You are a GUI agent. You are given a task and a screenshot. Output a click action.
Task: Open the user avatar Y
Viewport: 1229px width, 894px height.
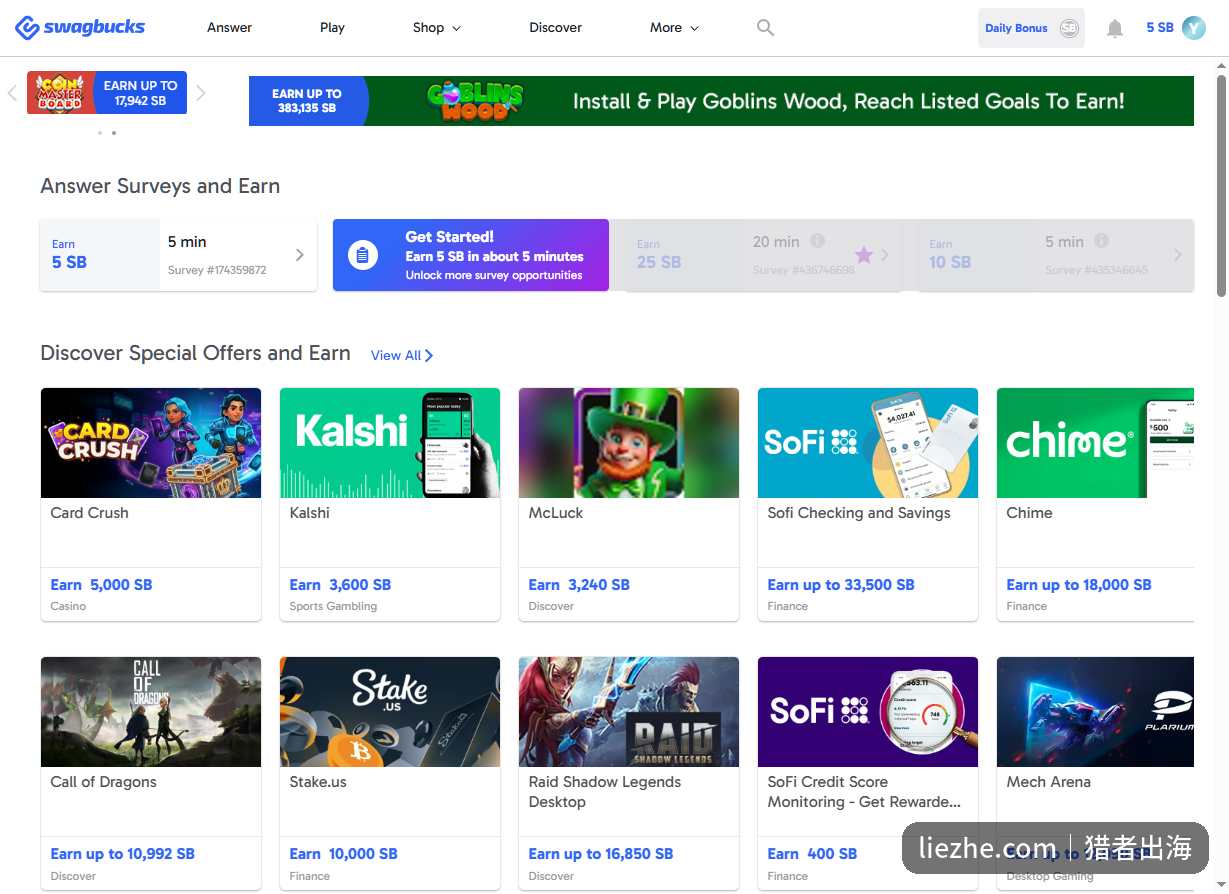pos(1194,28)
